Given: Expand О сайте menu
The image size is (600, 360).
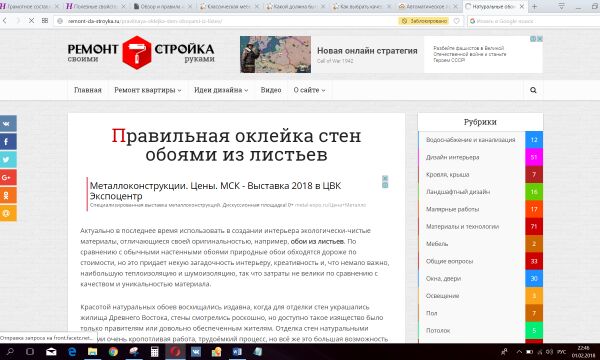Looking at the screenshot, I should [309, 90].
